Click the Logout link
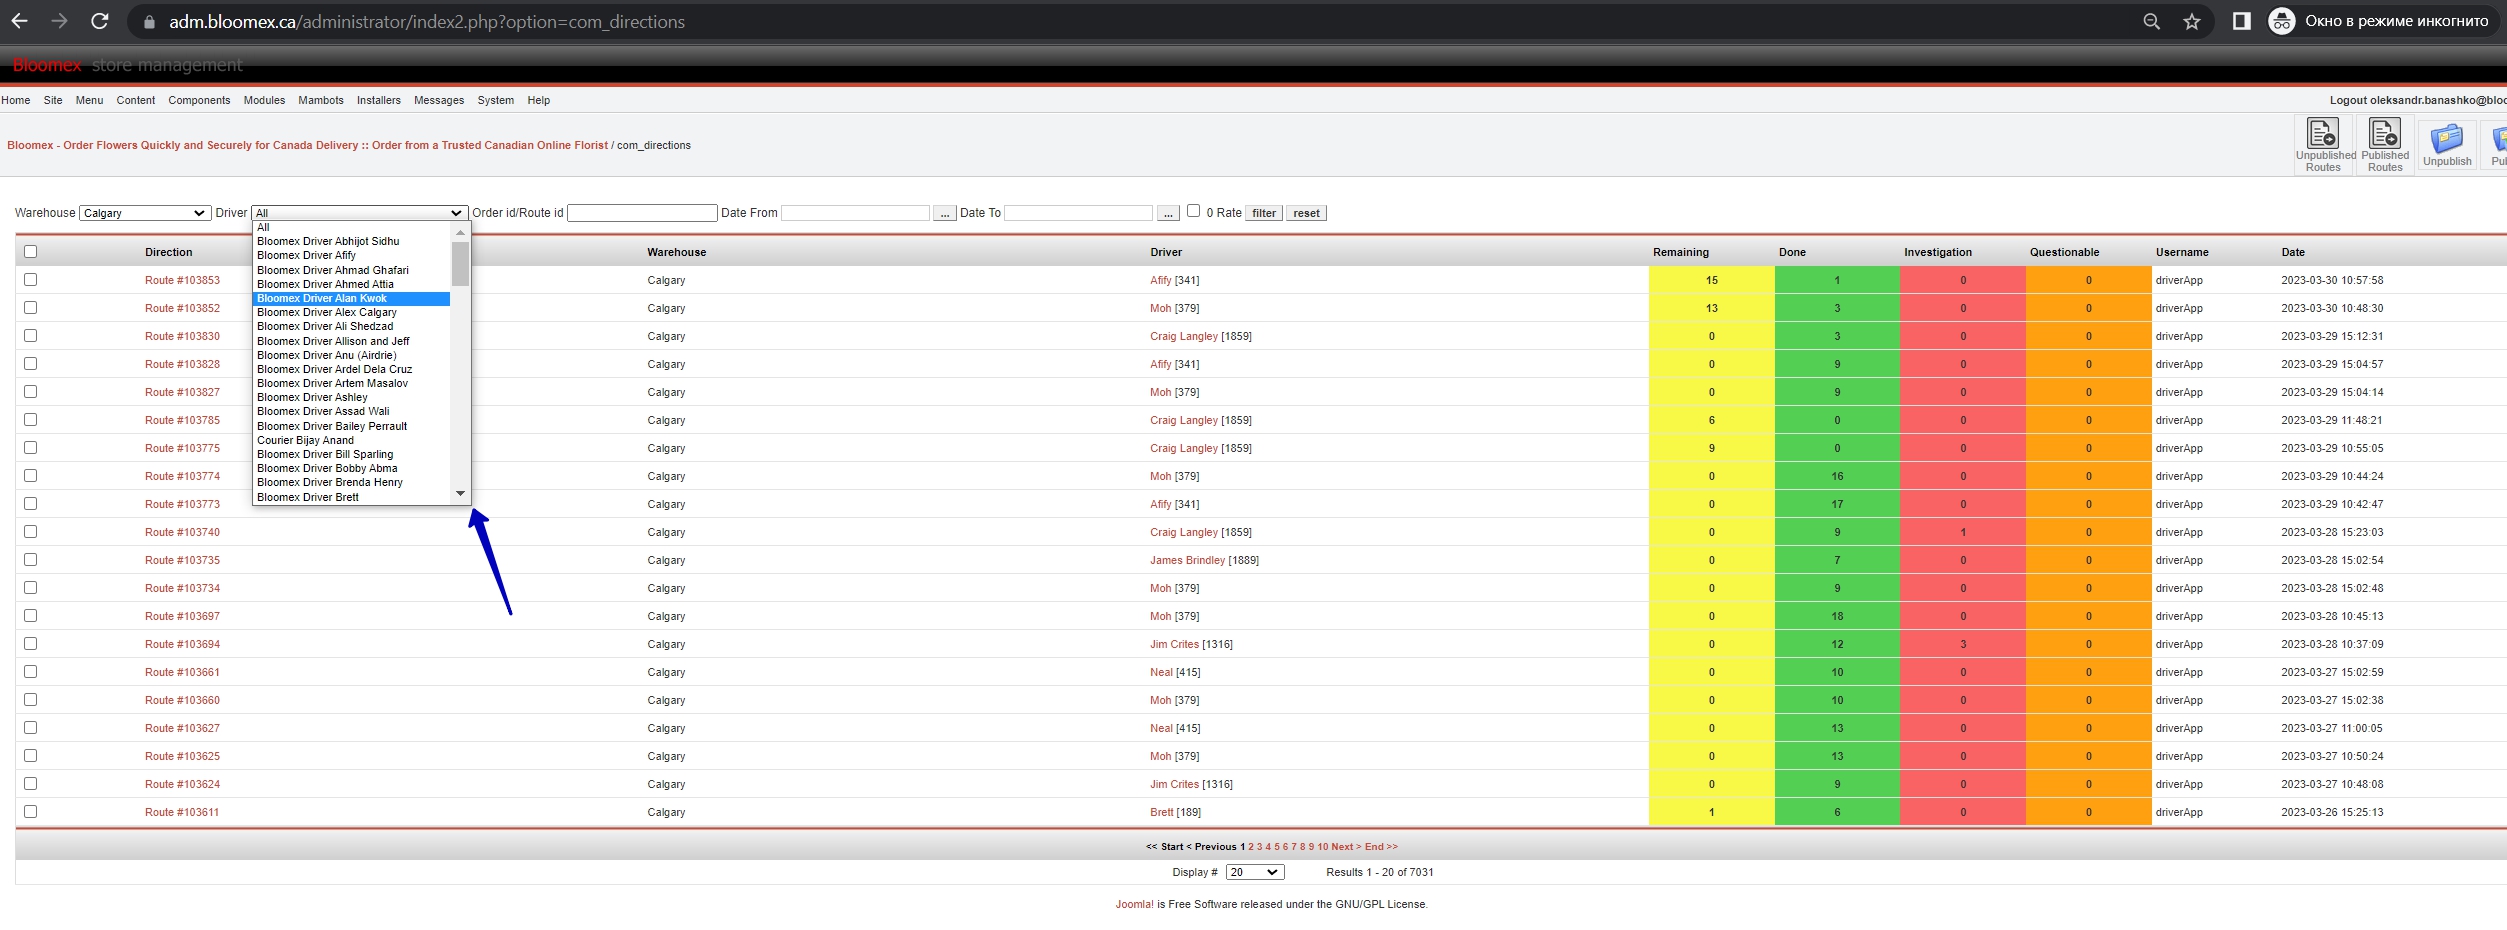 tap(2418, 100)
